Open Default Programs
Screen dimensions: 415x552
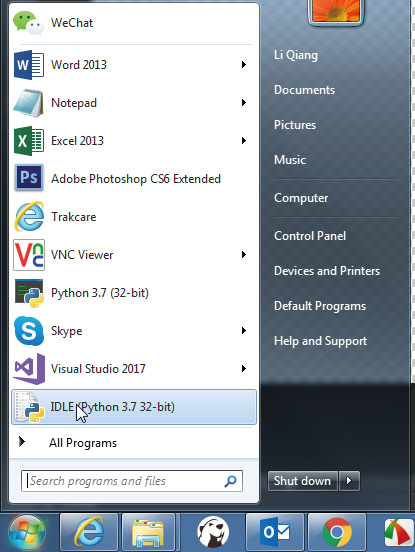coord(320,306)
